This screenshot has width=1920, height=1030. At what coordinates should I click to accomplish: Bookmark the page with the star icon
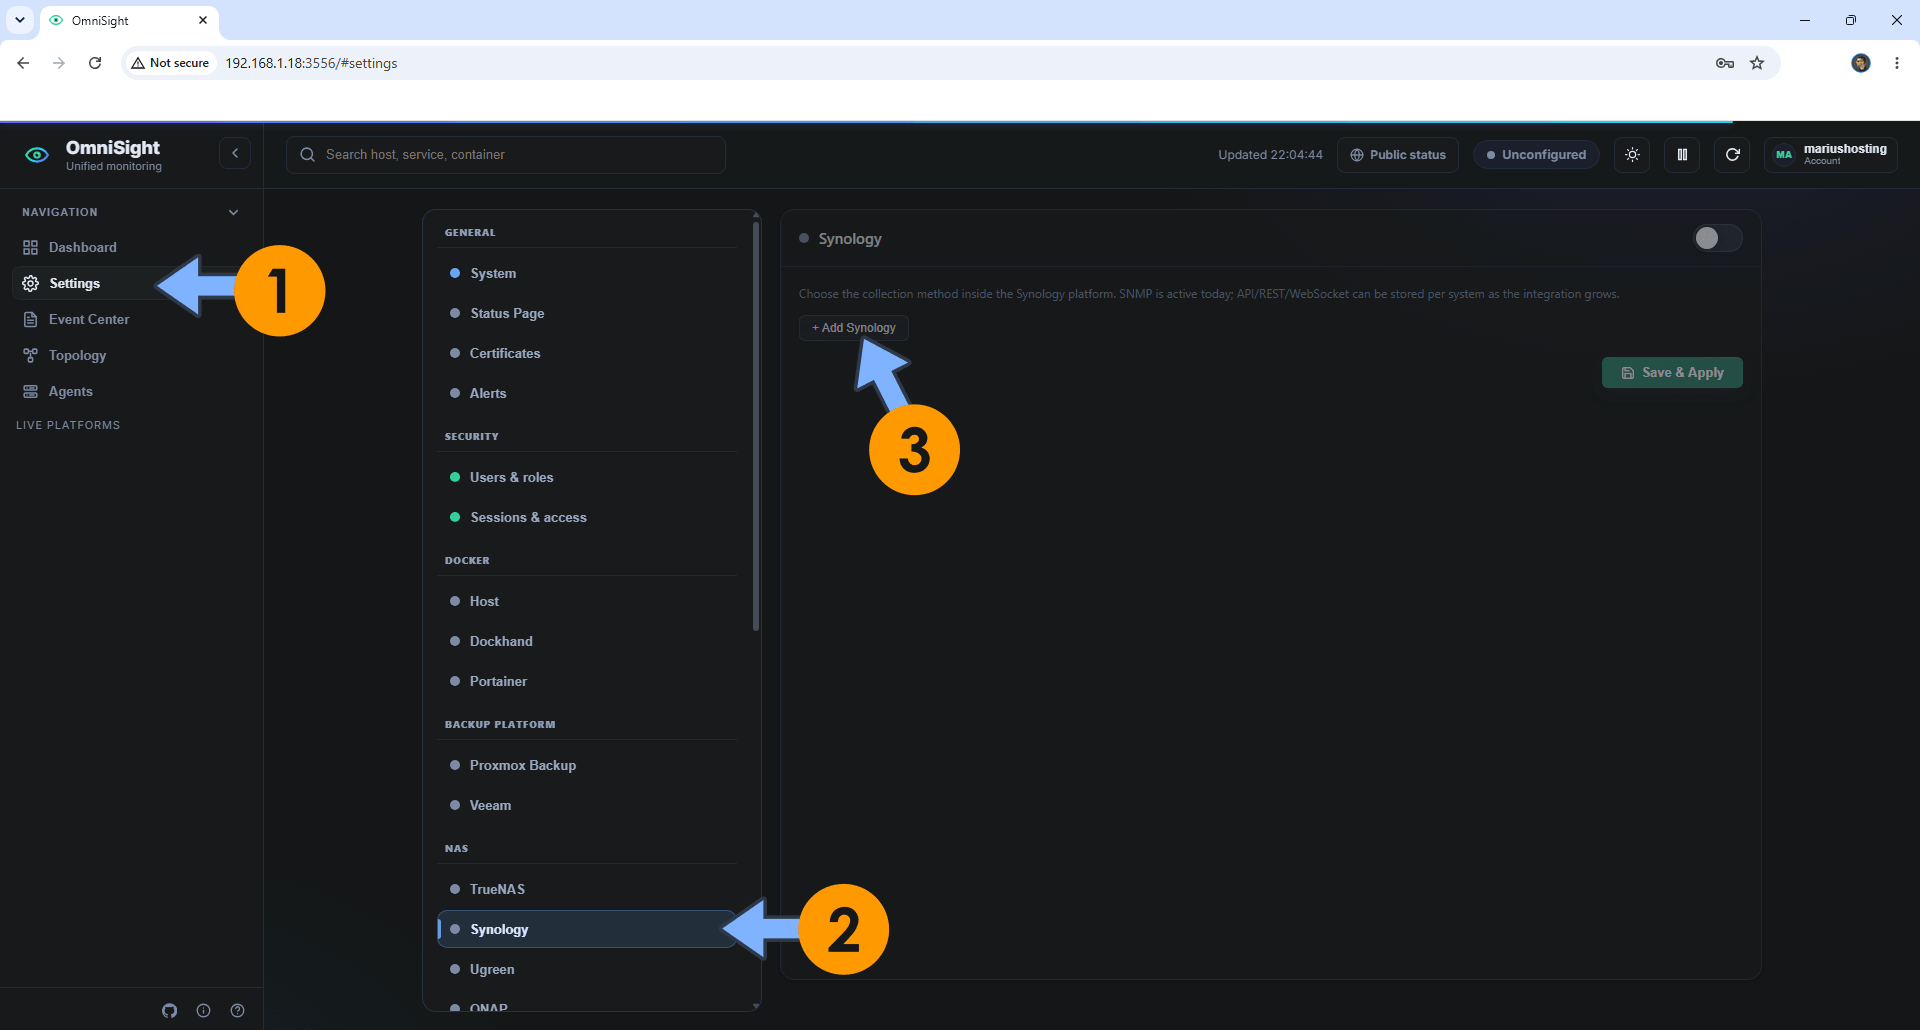1757,63
